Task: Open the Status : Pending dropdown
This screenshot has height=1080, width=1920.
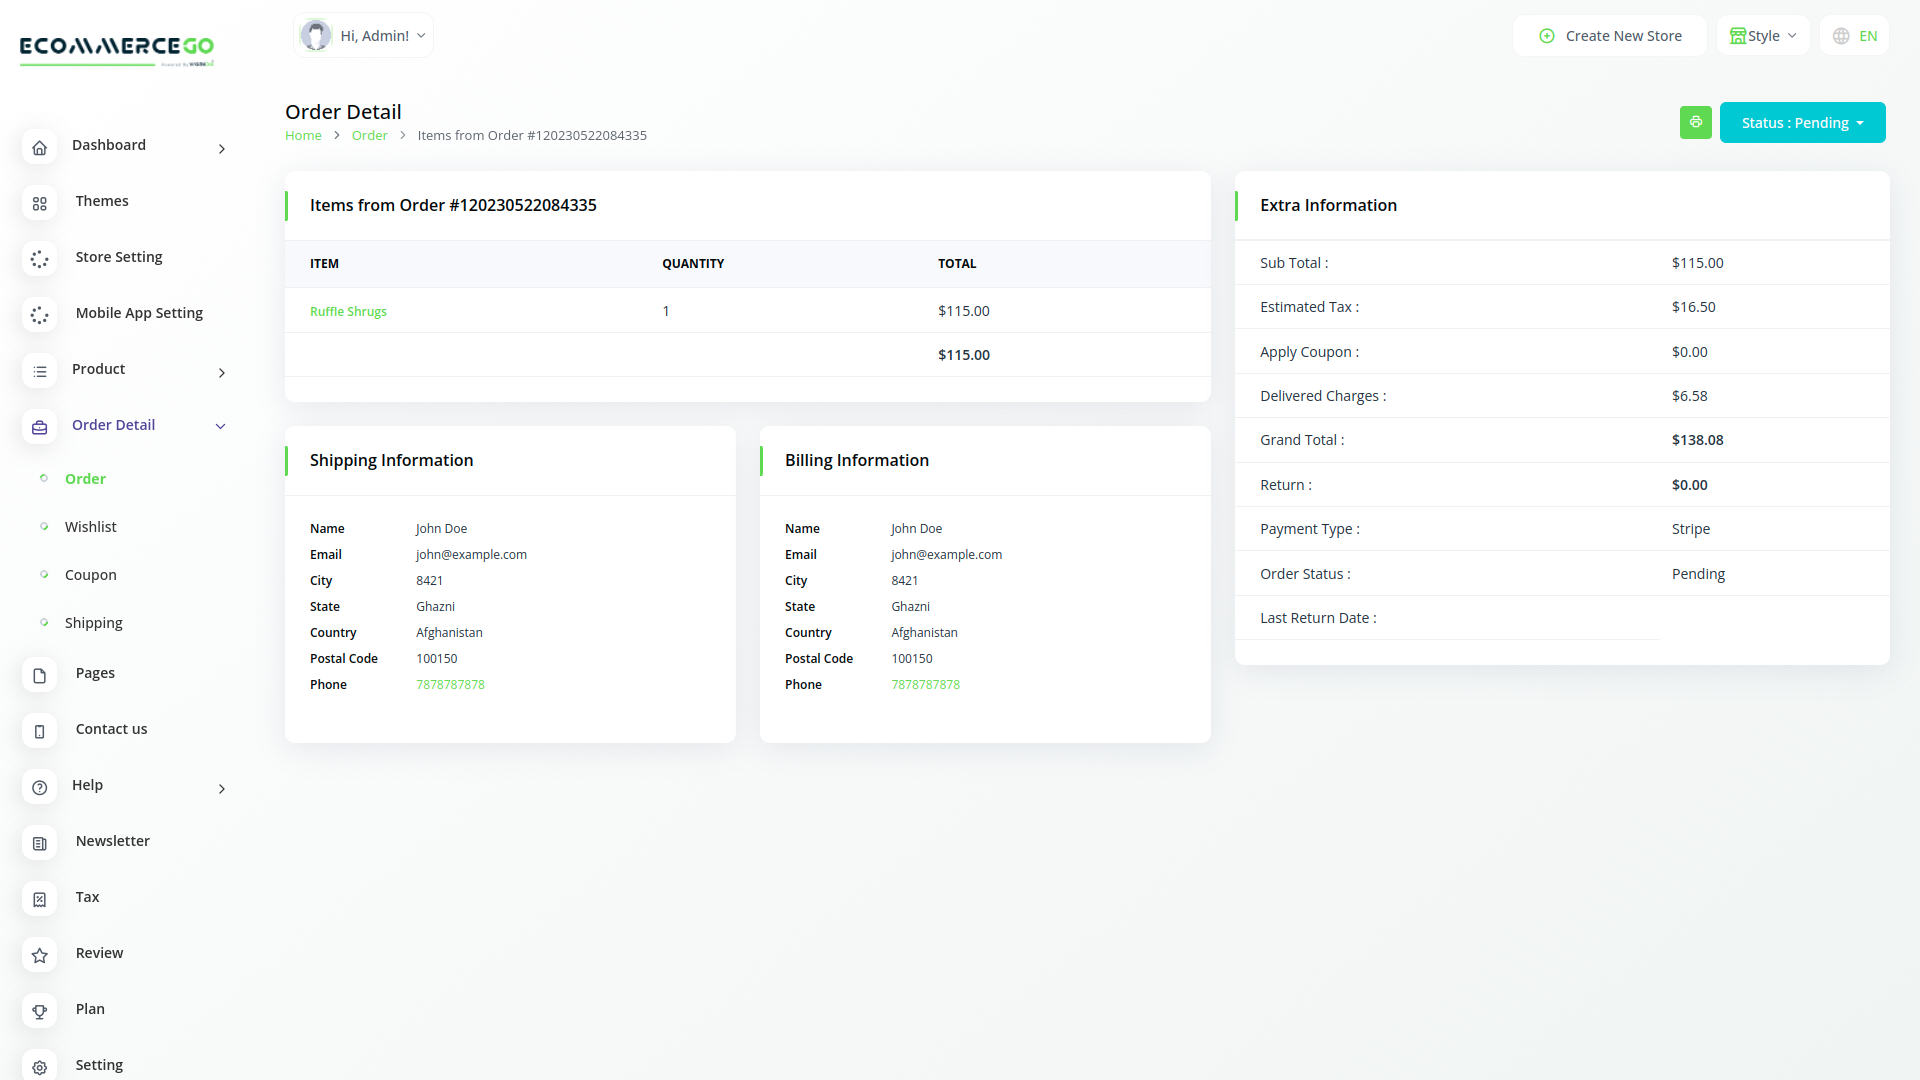Action: tap(1802, 122)
